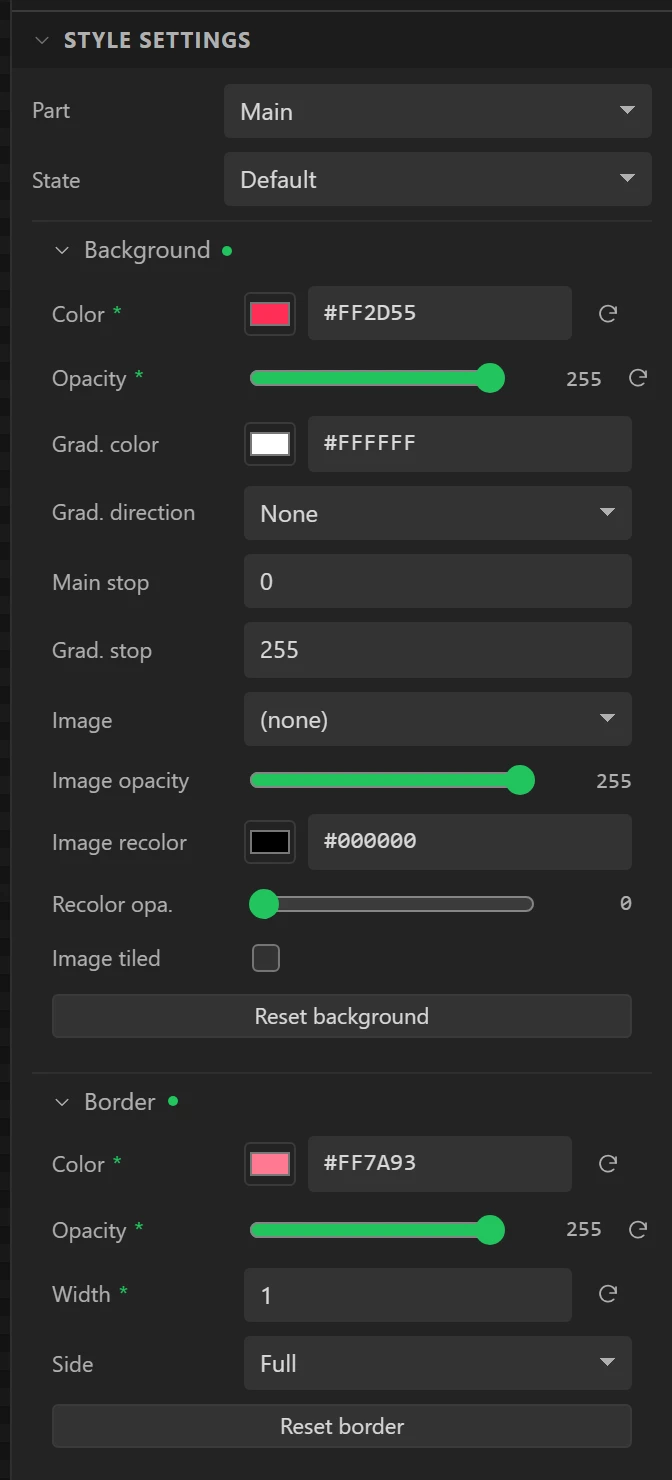This screenshot has height=1480, width=672.
Task: Click the Image opacity value 255
Action: [614, 781]
